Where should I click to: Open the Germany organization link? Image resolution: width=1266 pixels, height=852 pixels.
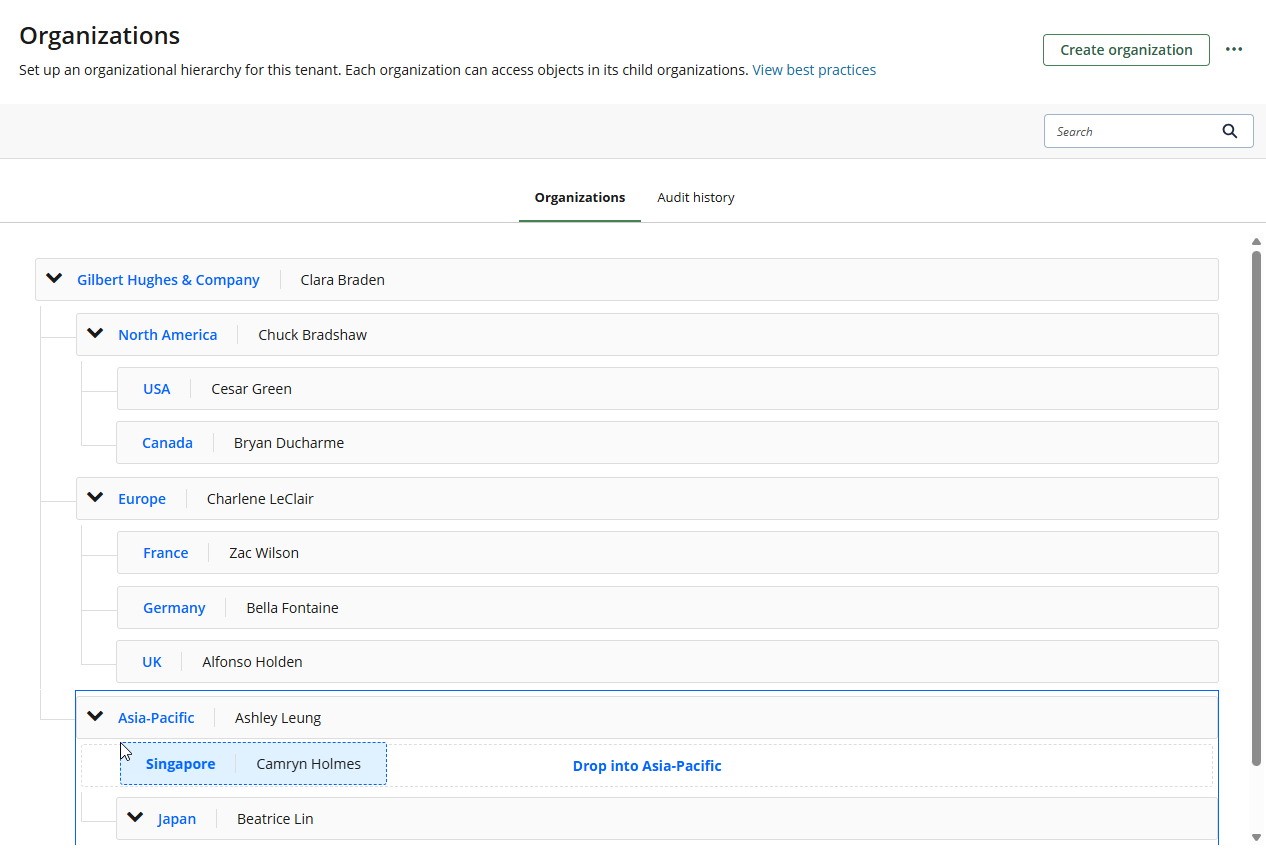(x=174, y=608)
